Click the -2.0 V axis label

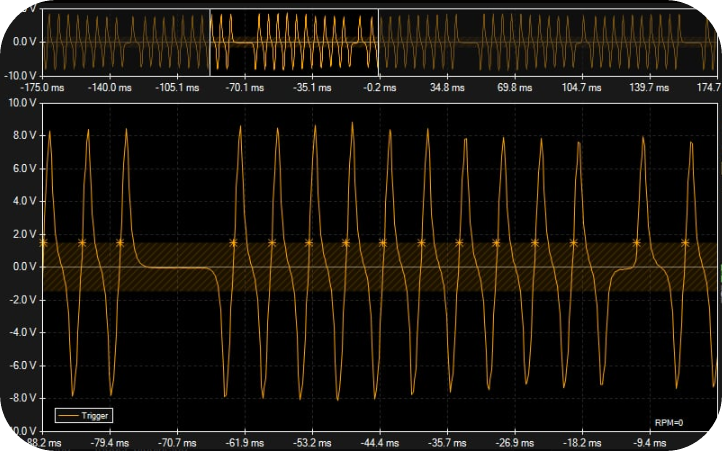(x=24, y=300)
